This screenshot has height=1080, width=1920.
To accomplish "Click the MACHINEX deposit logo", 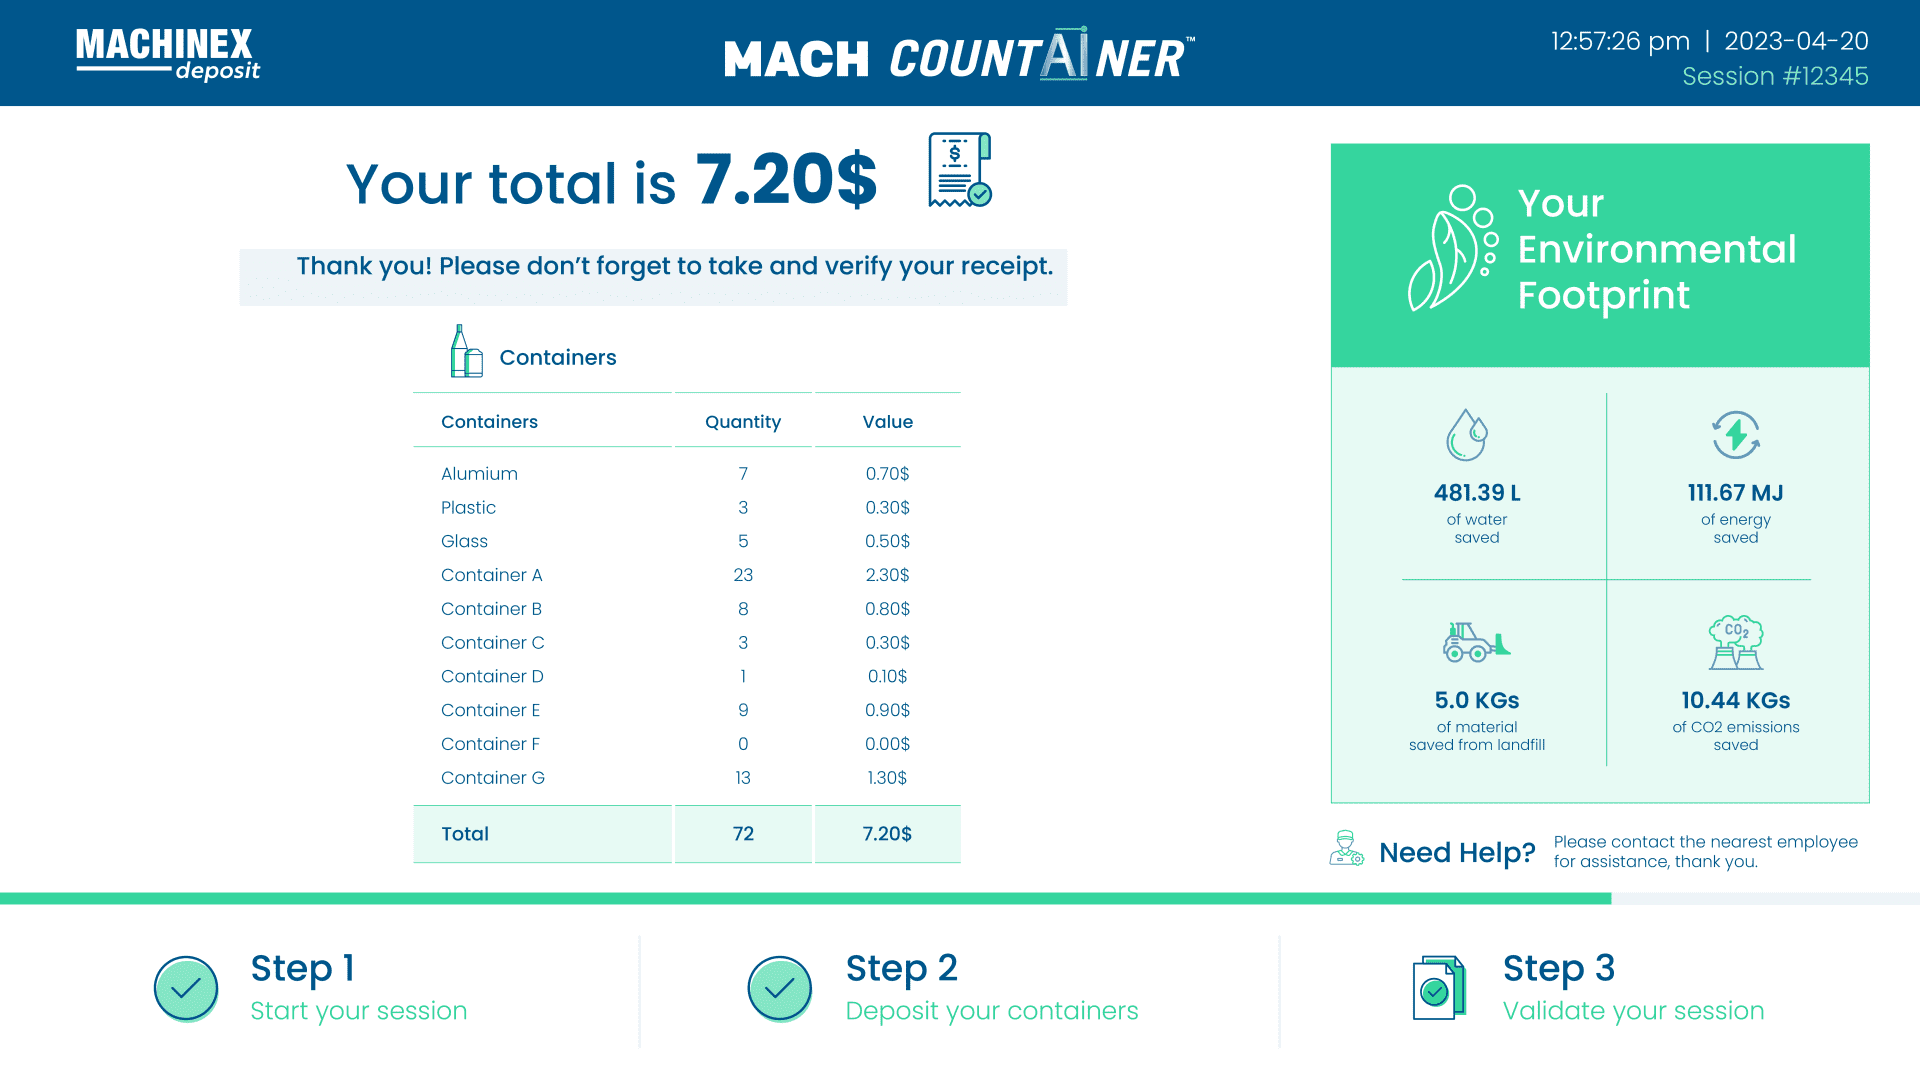I will (167, 53).
